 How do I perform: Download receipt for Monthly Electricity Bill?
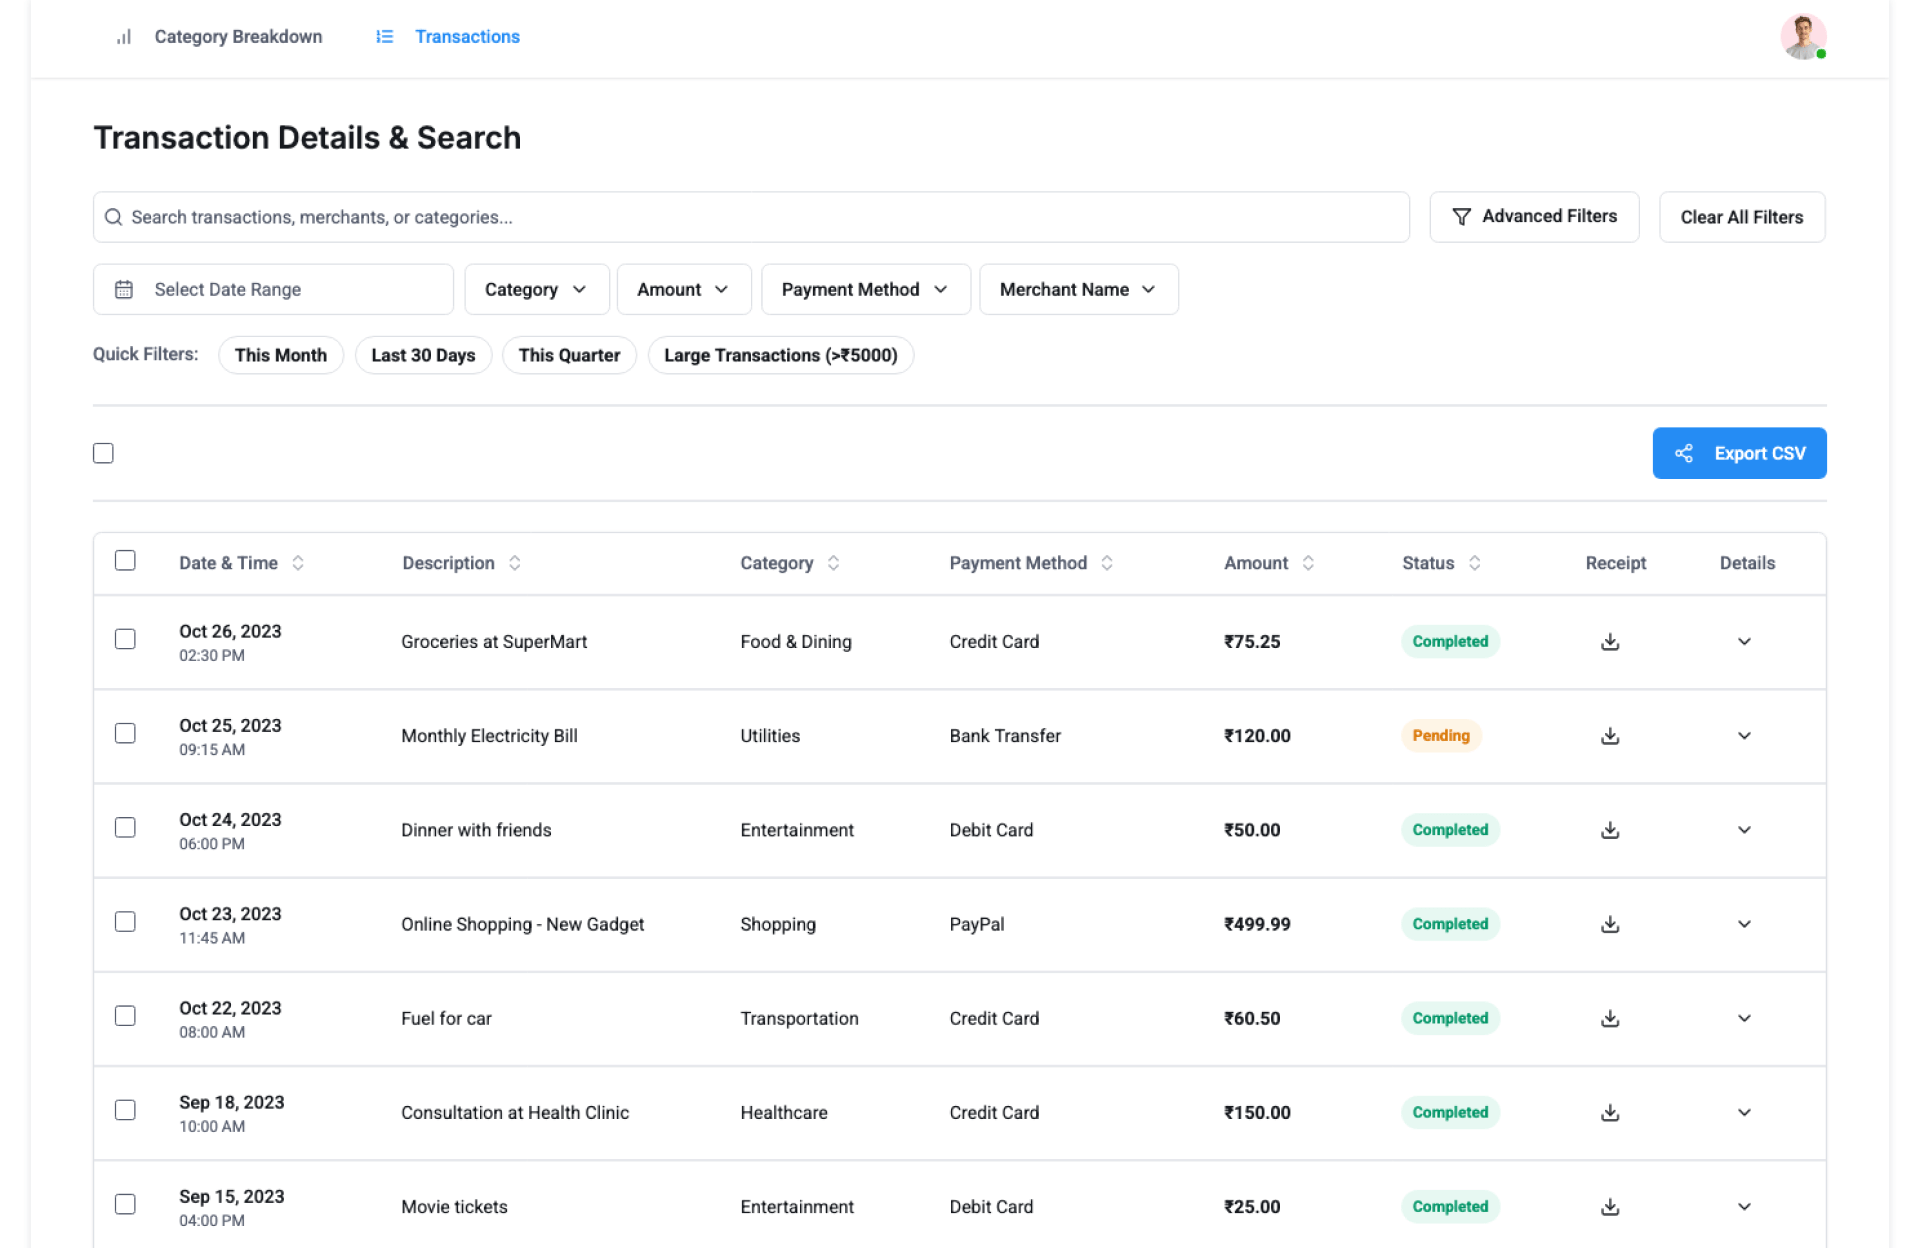coord(1609,736)
